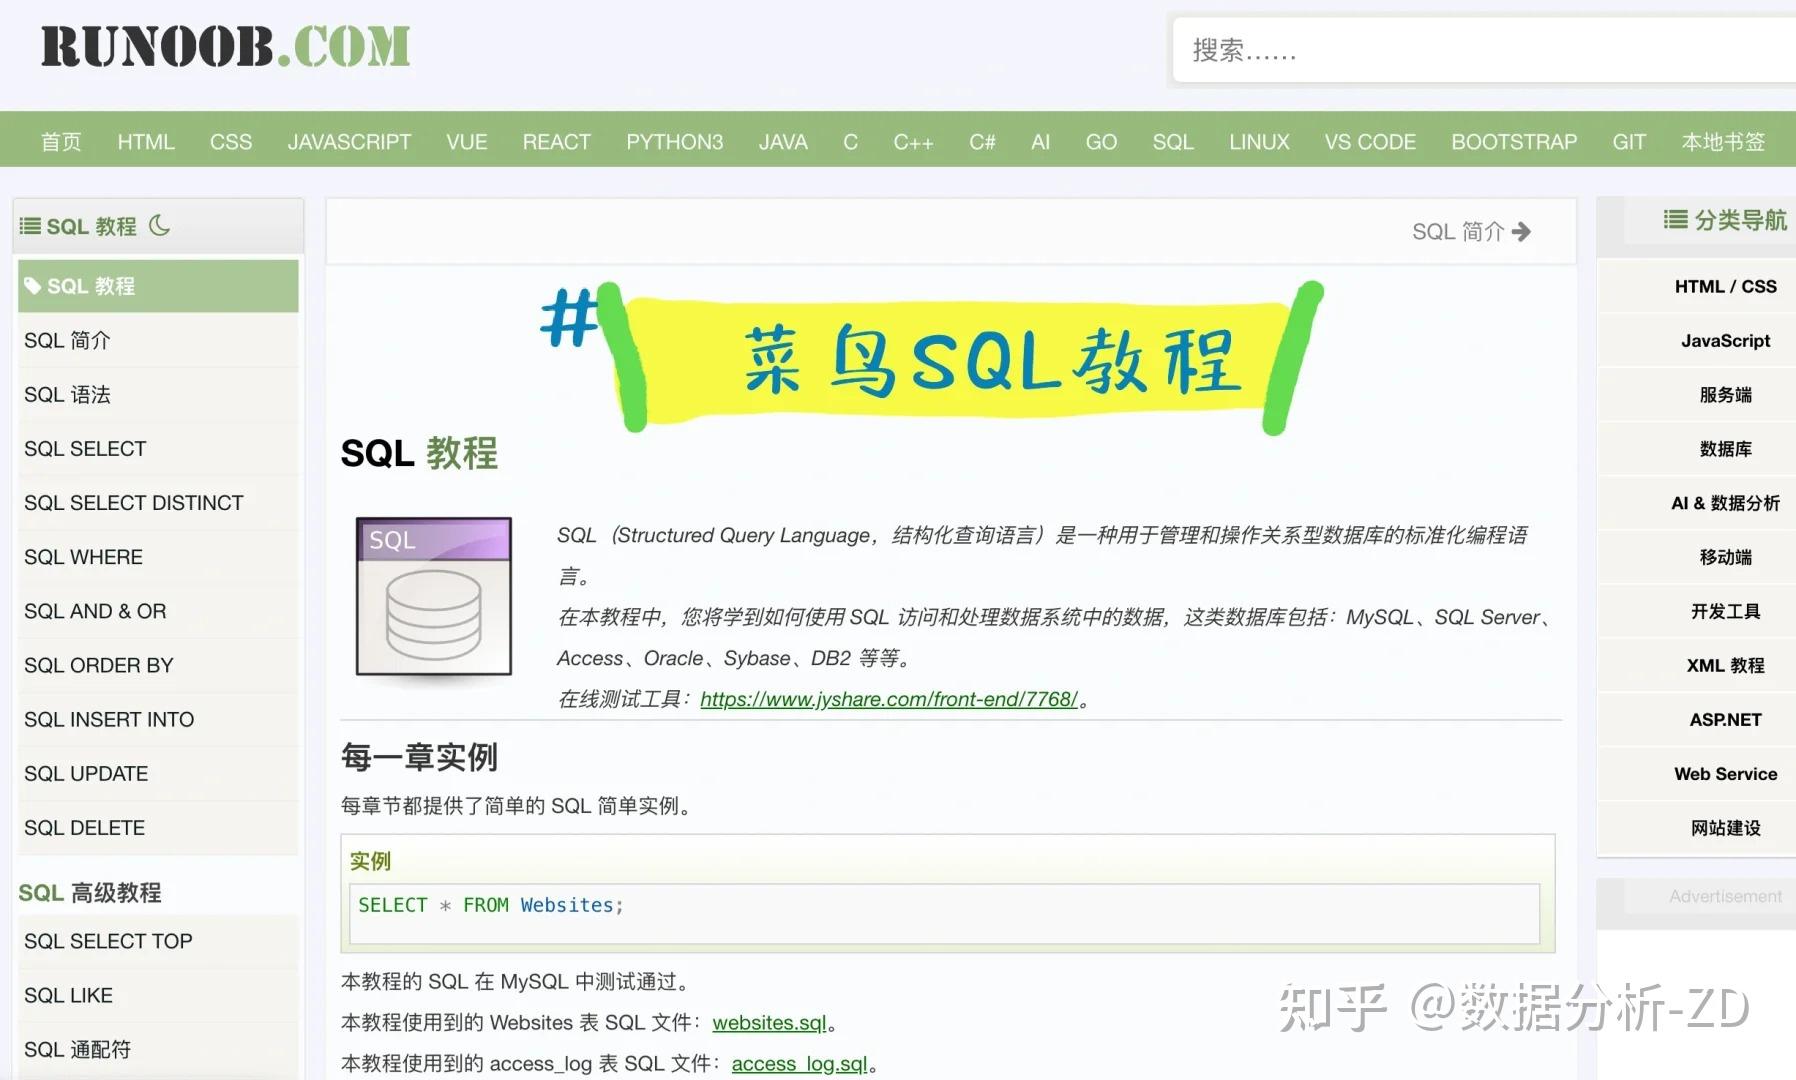Switch to the PYTHON3 tab
The height and width of the screenshot is (1080, 1796).
675,141
